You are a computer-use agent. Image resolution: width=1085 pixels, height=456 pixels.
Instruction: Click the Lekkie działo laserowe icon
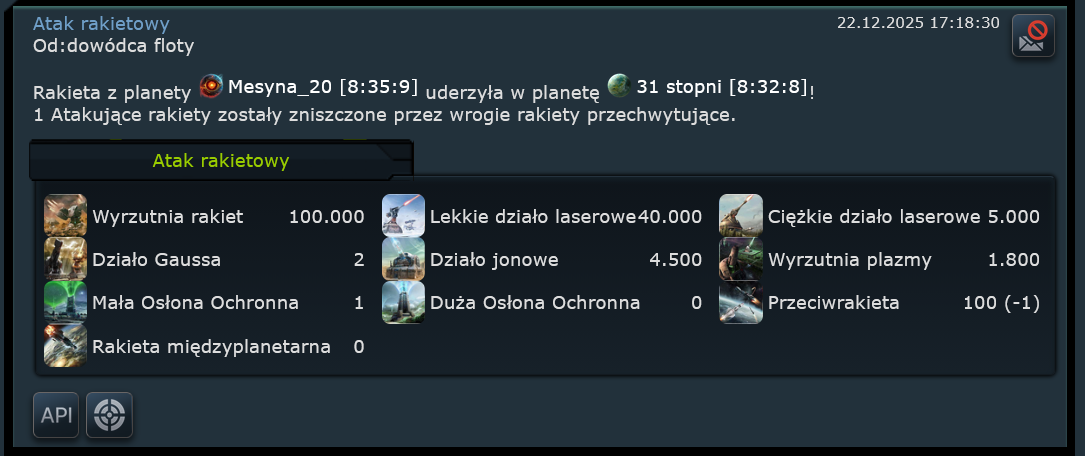pyautogui.click(x=403, y=216)
